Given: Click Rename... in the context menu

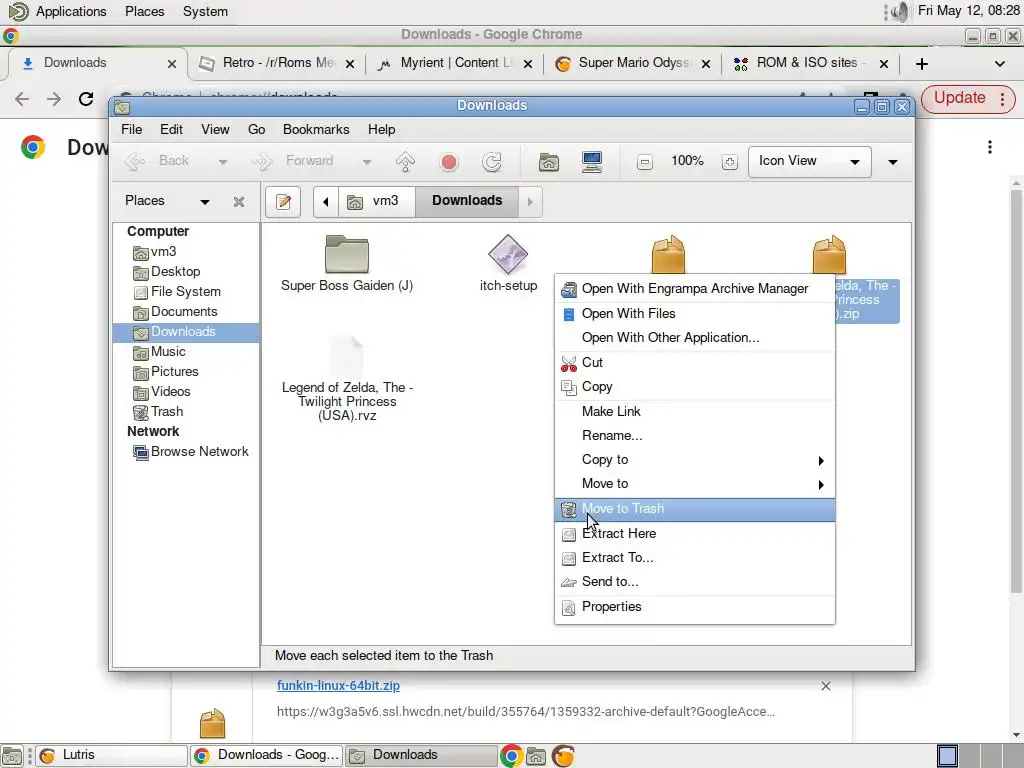Looking at the screenshot, I should pos(695,436).
